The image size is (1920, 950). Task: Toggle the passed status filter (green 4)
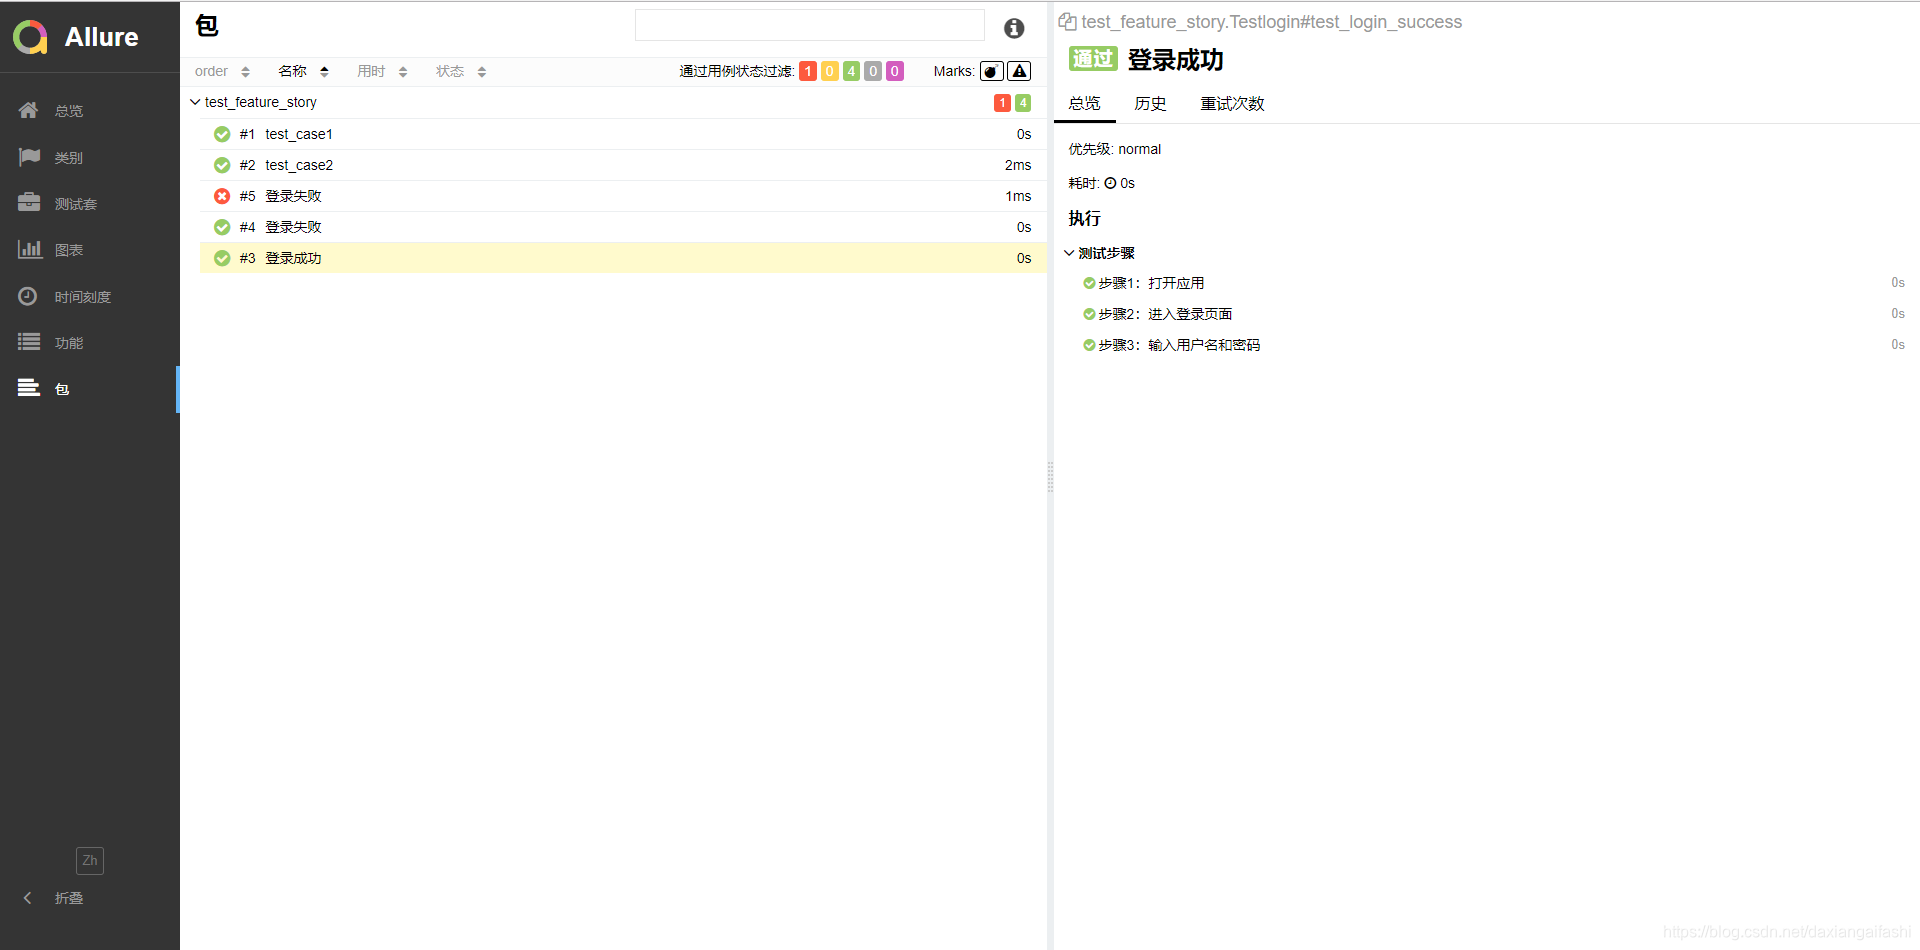[x=851, y=71]
